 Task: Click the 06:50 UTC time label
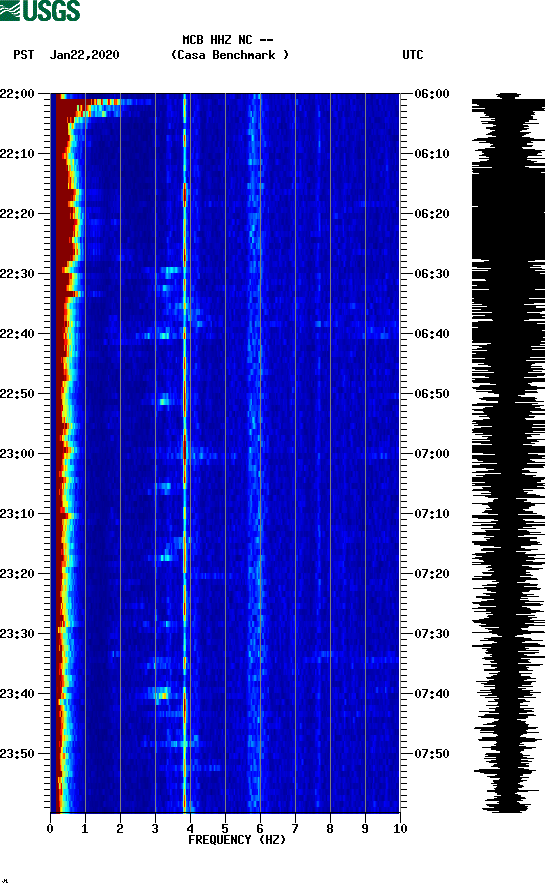(x=432, y=394)
